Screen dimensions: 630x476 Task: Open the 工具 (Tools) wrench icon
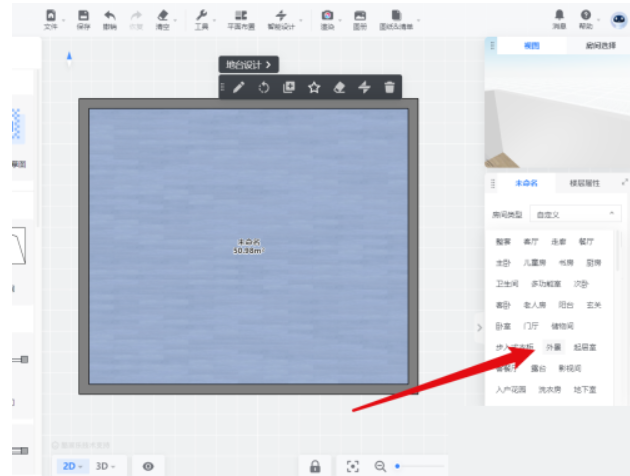click(201, 15)
